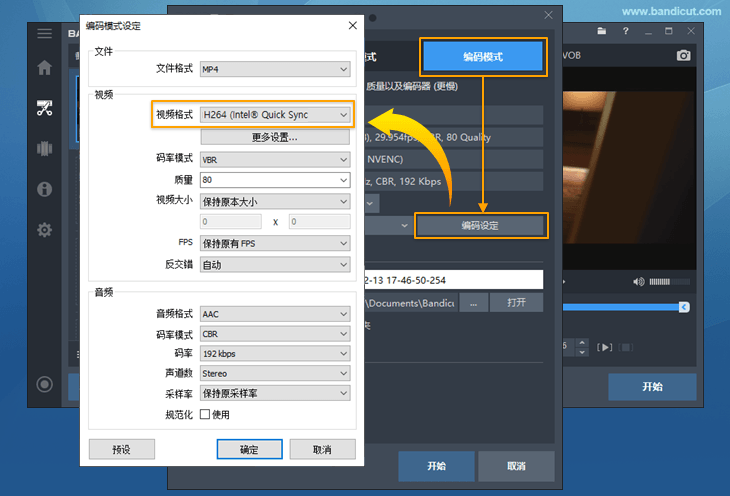Open the Split tool in sidebar
The height and width of the screenshot is (496, 730).
pyautogui.click(x=45, y=149)
